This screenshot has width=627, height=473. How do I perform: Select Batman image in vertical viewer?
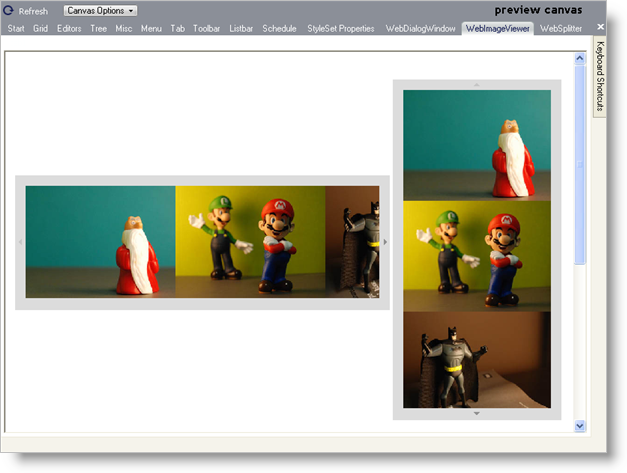pos(477,360)
